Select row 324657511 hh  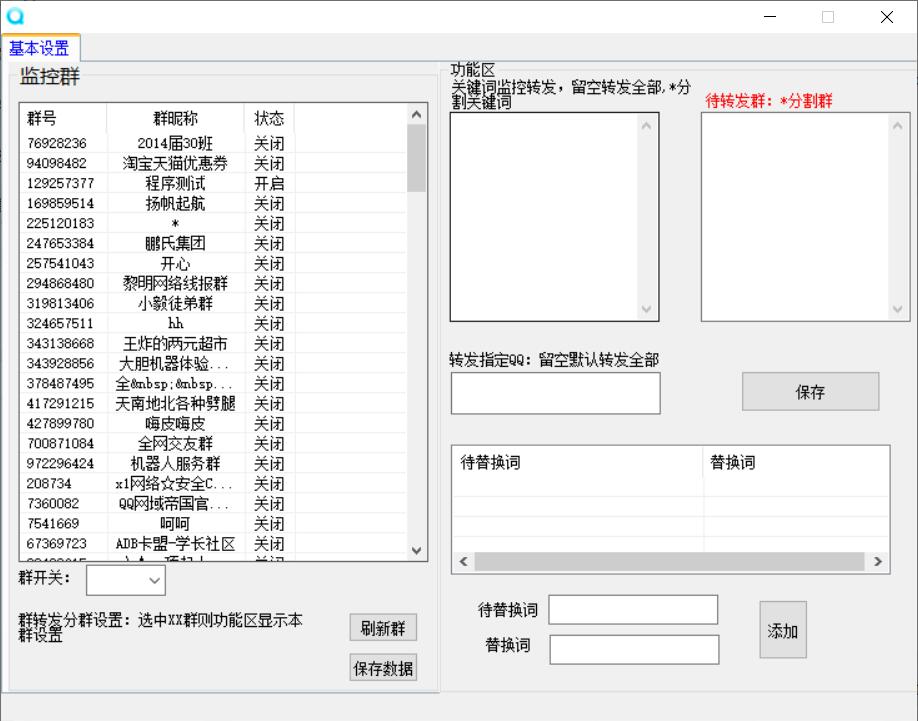213,323
